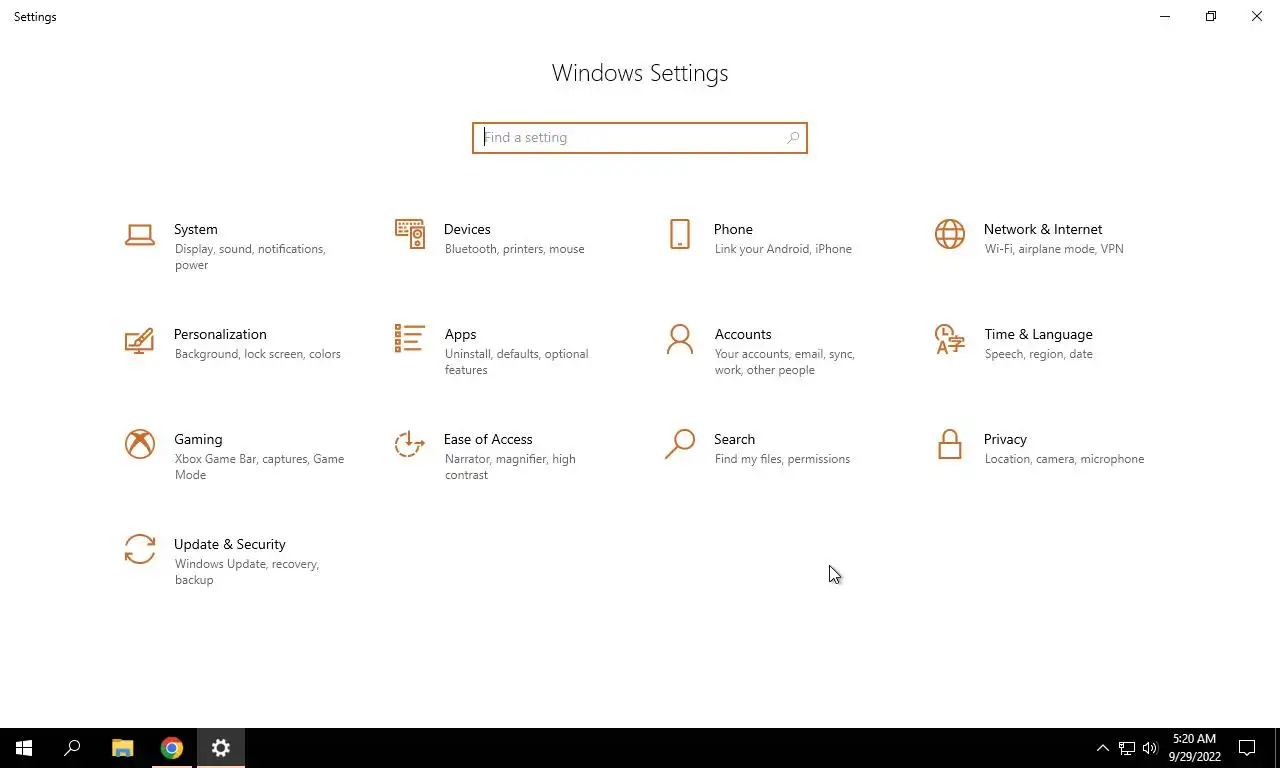
Task: Open the Search settings title
Action: point(734,439)
